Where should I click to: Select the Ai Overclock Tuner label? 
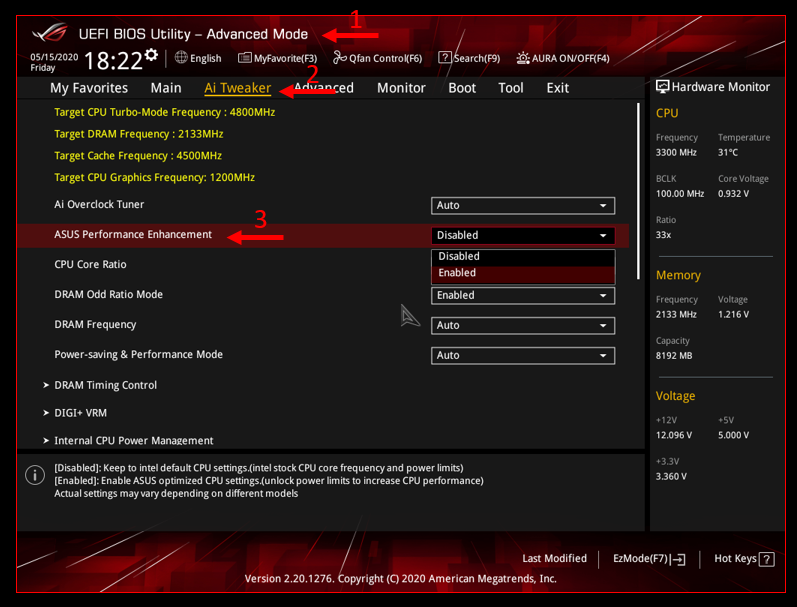click(x=99, y=204)
